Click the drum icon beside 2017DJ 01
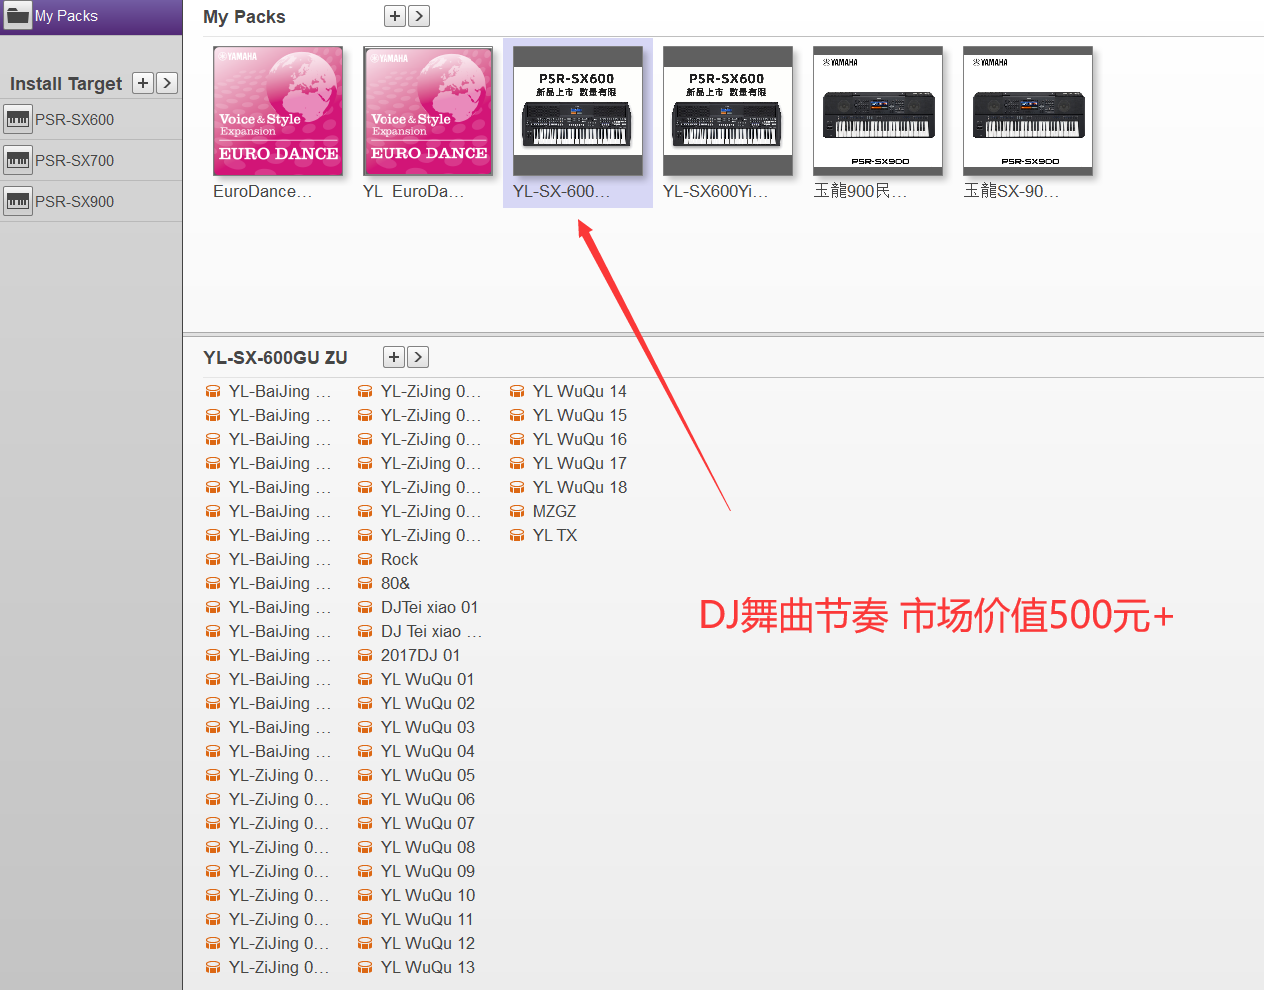1264x990 pixels. [x=365, y=656]
